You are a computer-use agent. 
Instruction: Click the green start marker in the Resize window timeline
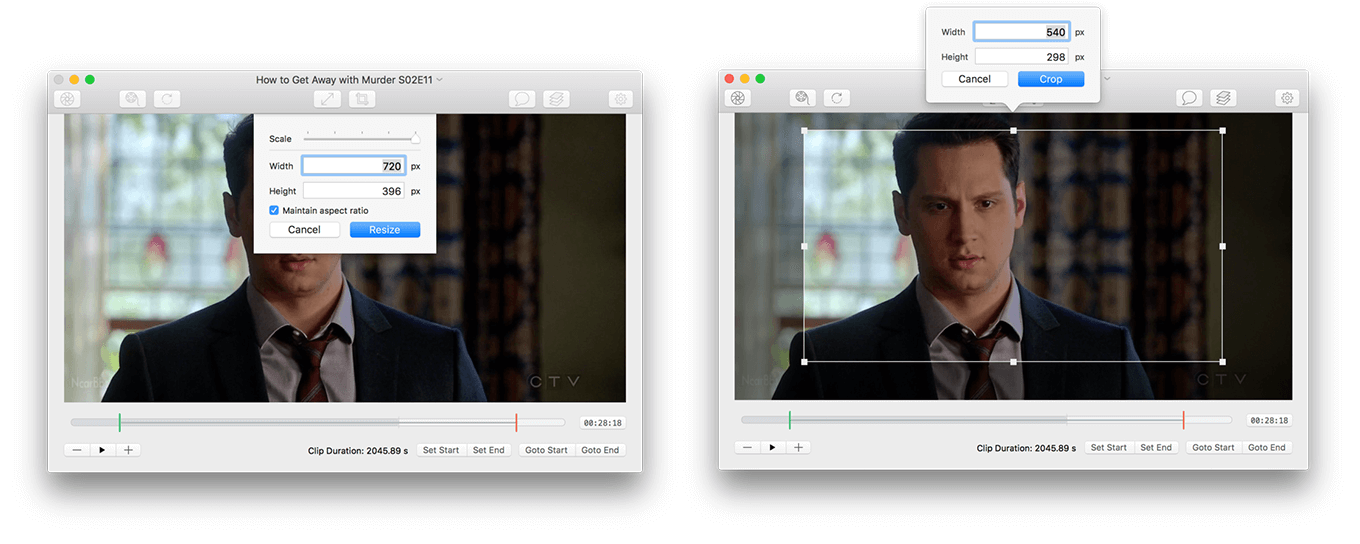119,422
